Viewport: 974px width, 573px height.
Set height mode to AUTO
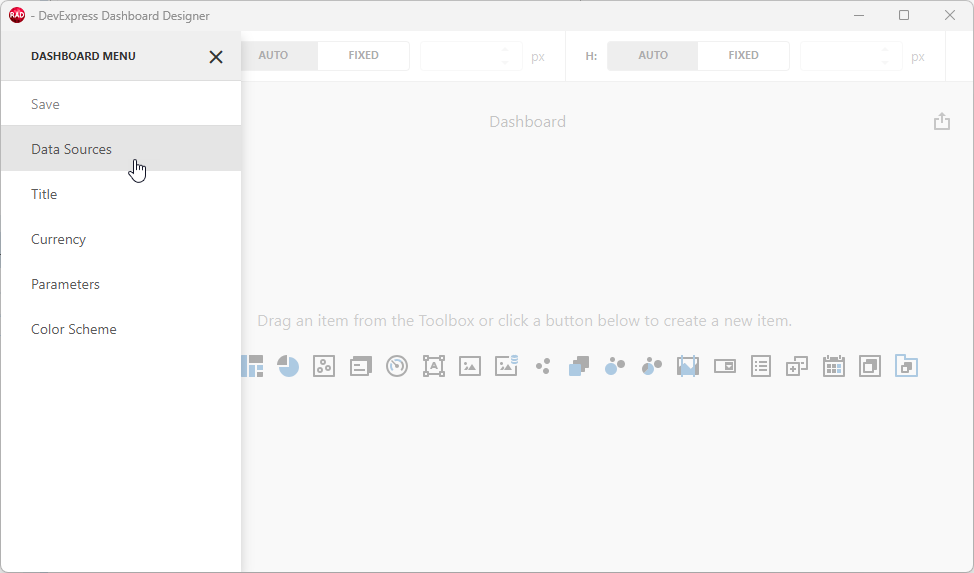coord(653,55)
